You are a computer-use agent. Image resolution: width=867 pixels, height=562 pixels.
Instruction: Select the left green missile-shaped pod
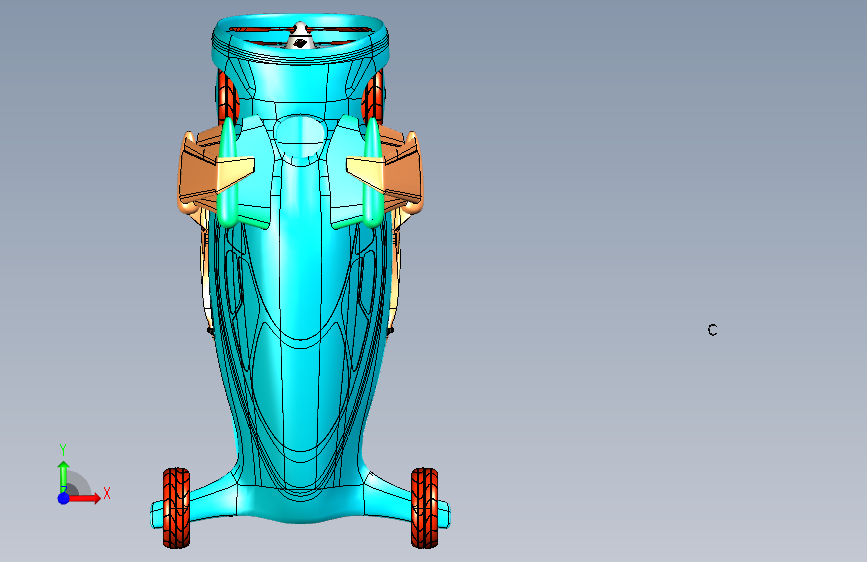[x=227, y=171]
